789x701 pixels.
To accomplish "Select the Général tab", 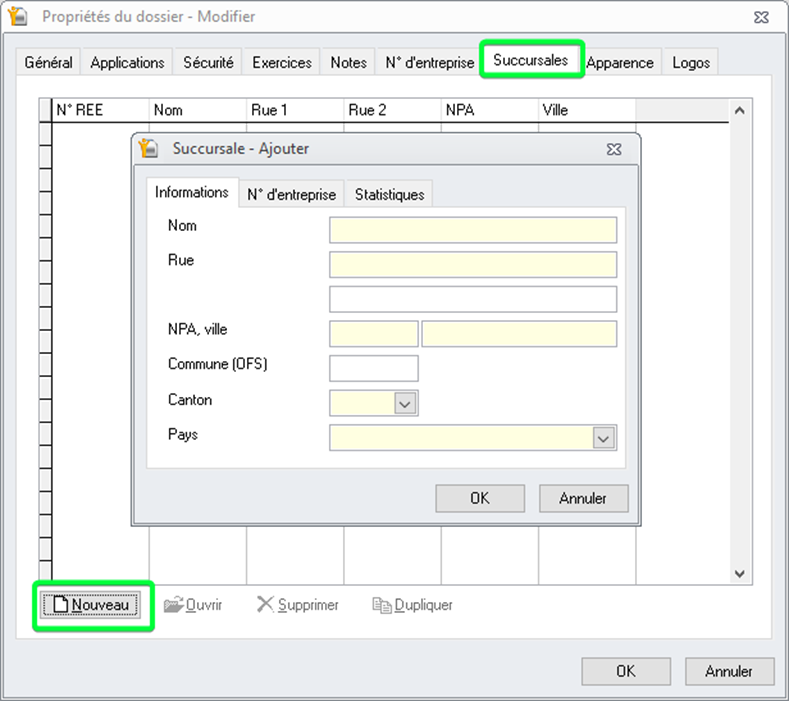I will pyautogui.click(x=48, y=62).
